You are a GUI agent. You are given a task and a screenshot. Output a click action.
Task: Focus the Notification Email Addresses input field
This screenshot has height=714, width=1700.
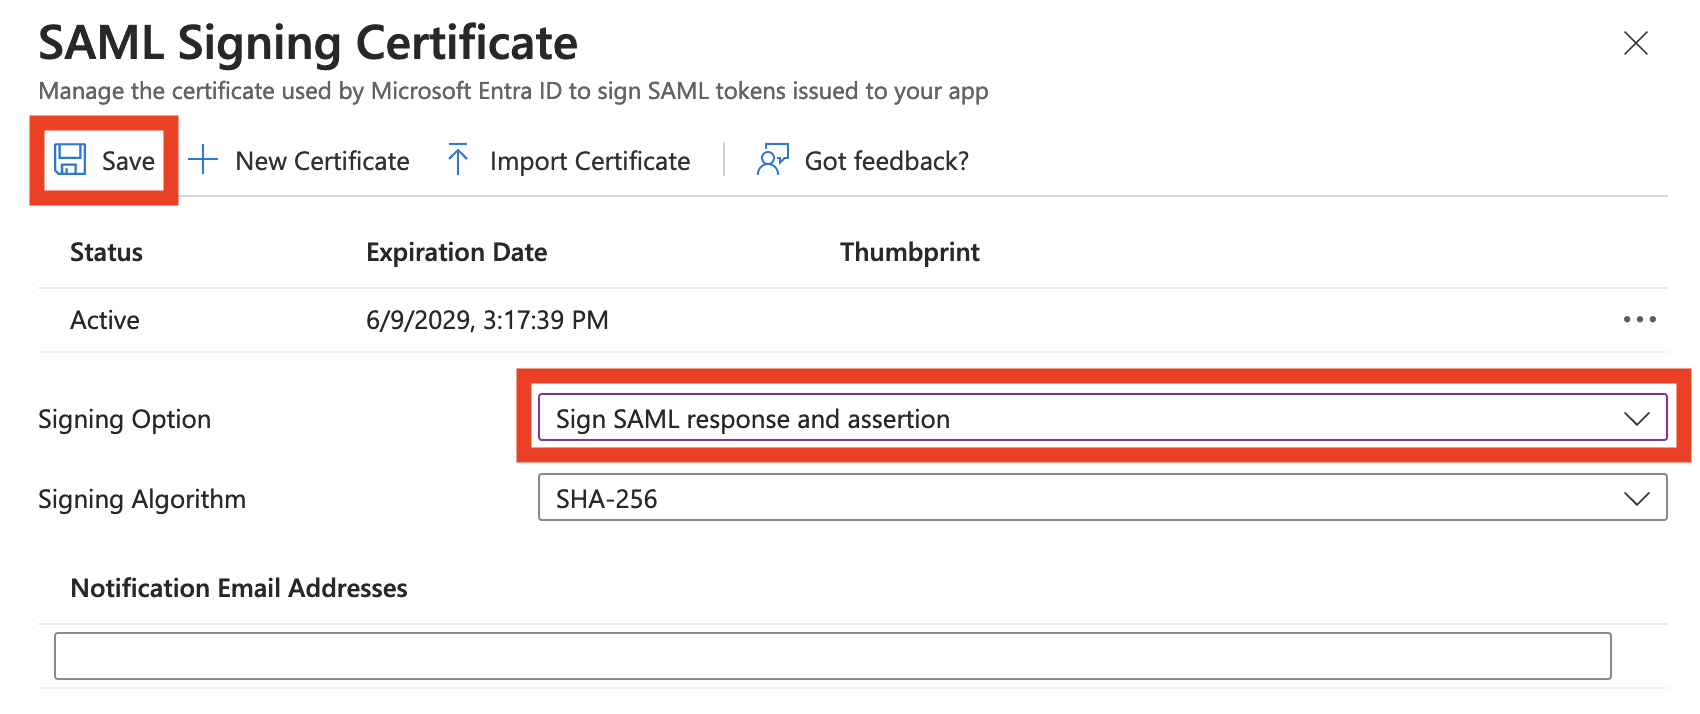coord(832,656)
